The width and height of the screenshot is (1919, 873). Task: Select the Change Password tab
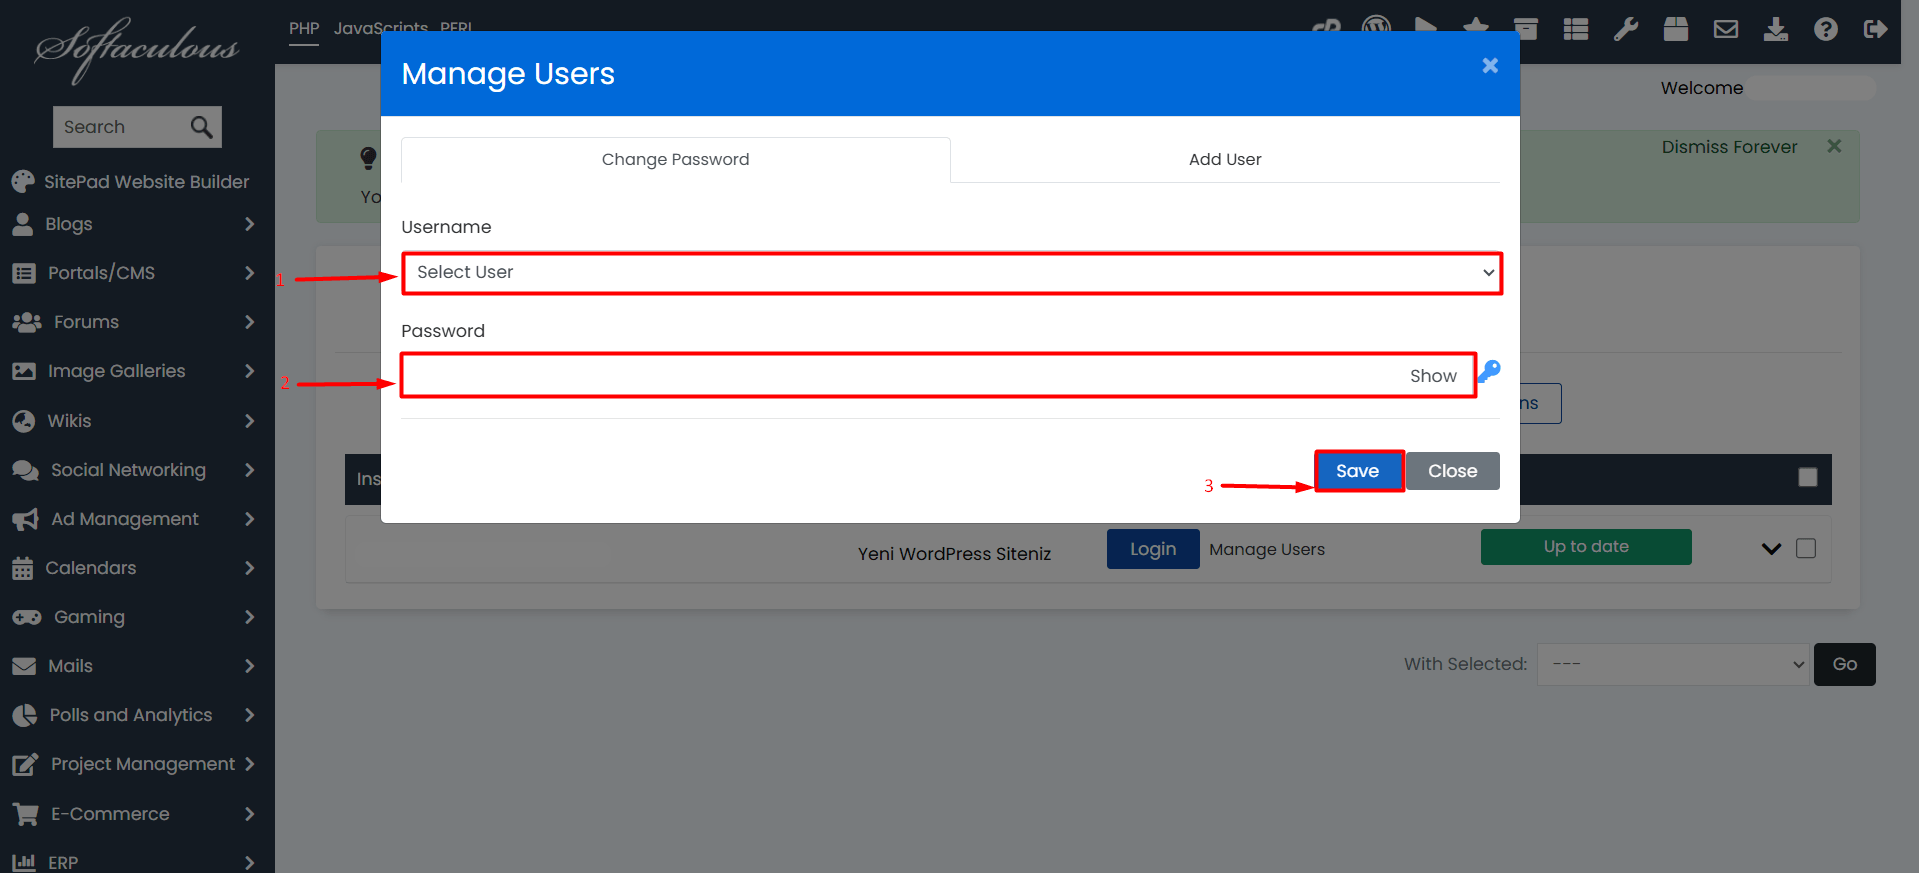(675, 160)
